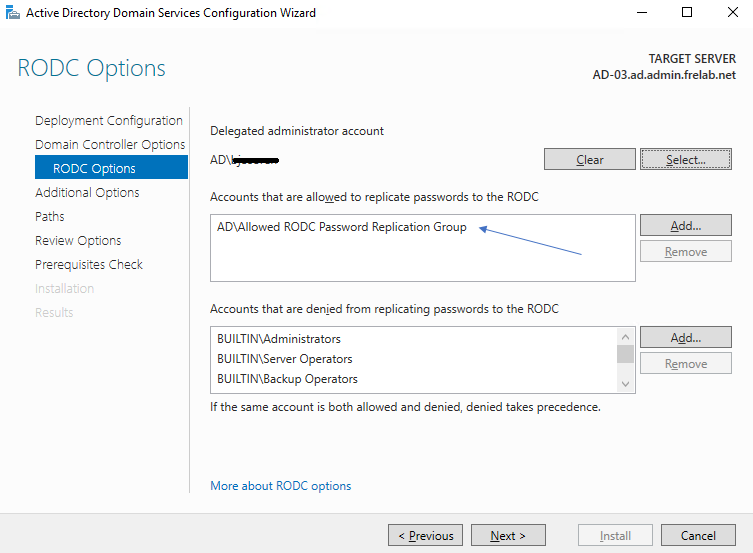Select BUILTIN\Server Operators in denied list

(x=284, y=359)
